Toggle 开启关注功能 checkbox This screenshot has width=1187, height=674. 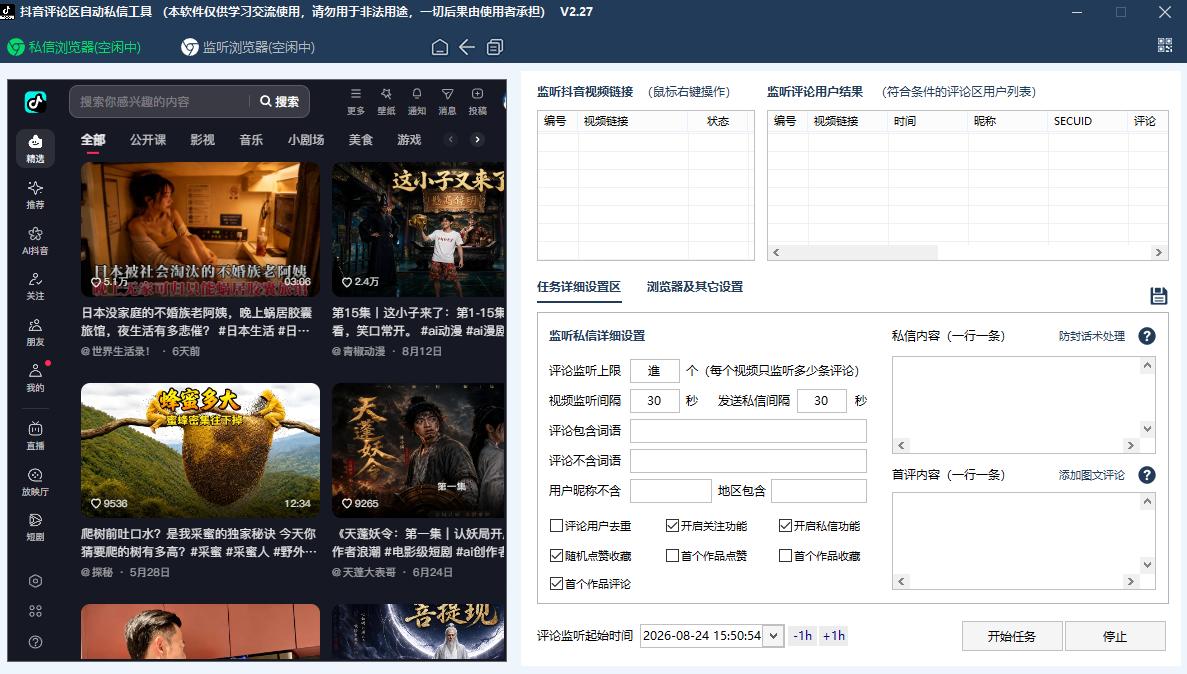[x=672, y=526]
